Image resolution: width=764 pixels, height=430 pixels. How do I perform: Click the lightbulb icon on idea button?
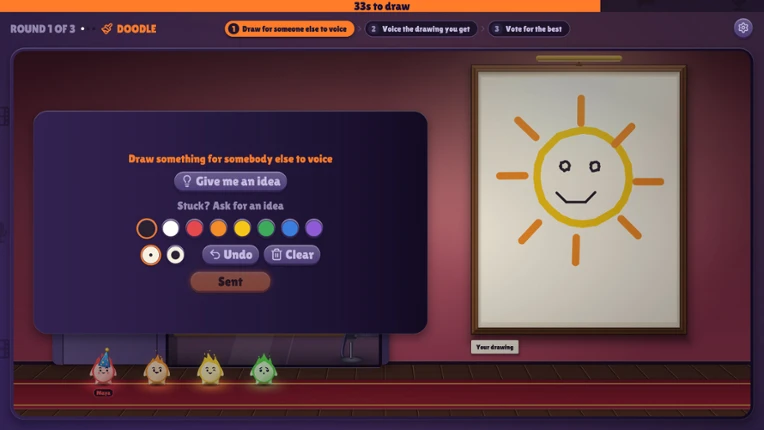point(187,181)
